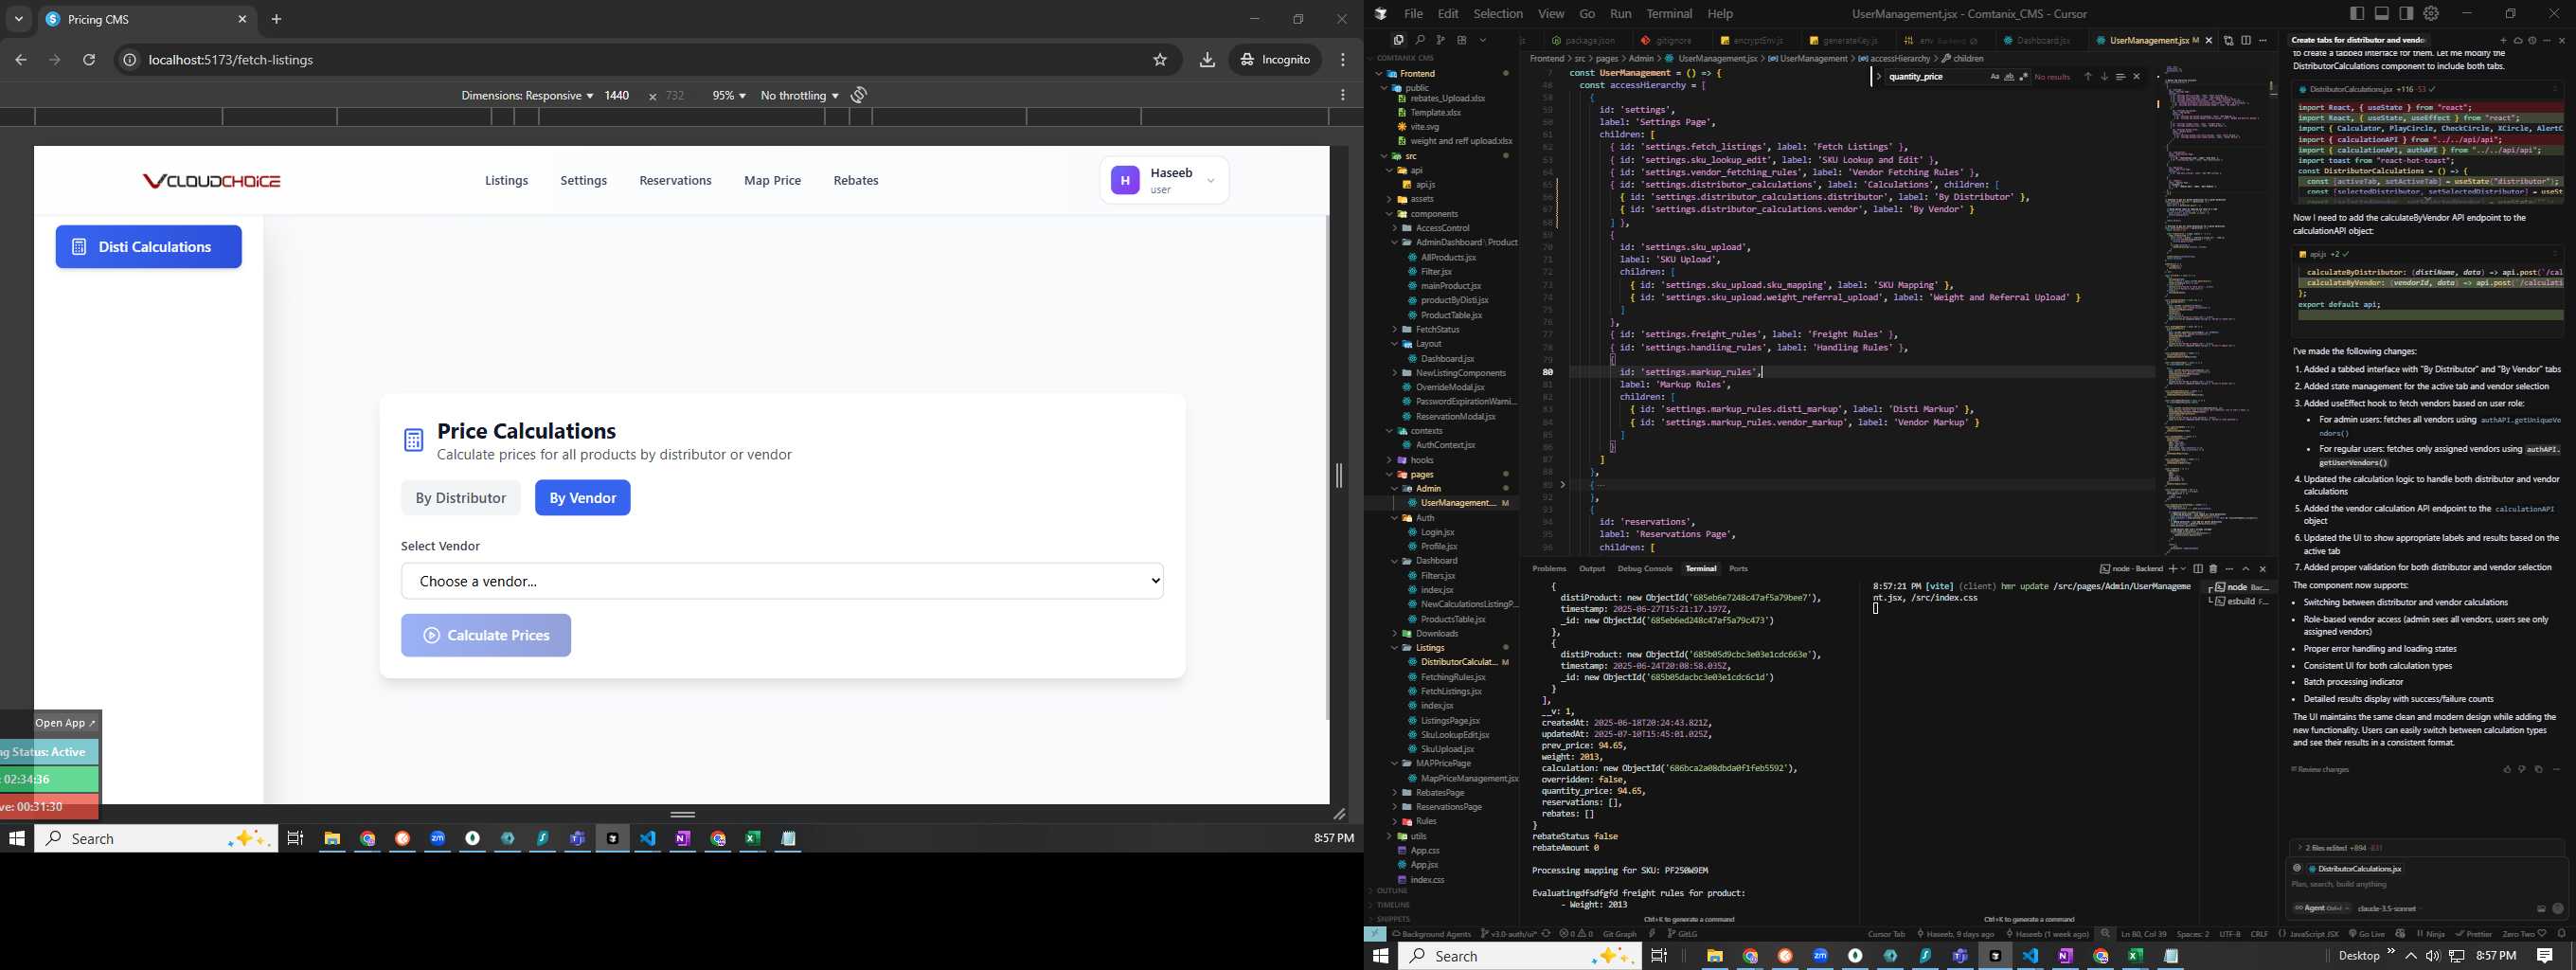Open the Dimensions: Responsive dropdown

(x=527, y=95)
